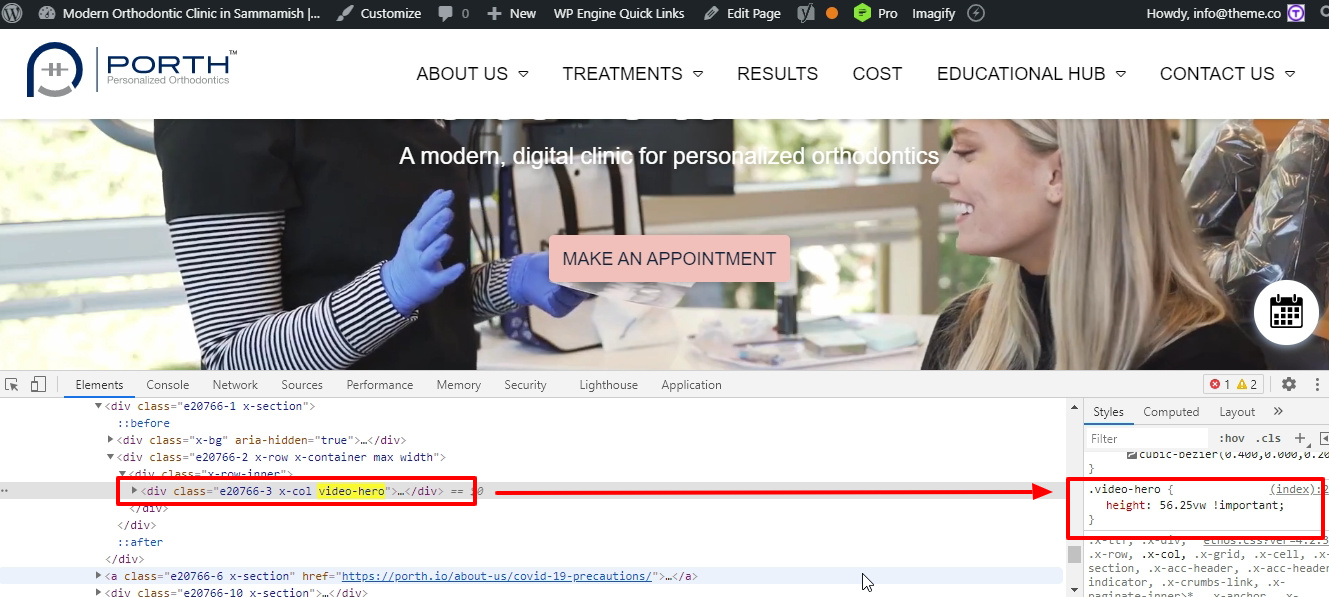The width and height of the screenshot is (1329, 597).
Task: Click the MAKE AN APPOINTMENT button
Action: (x=669, y=259)
